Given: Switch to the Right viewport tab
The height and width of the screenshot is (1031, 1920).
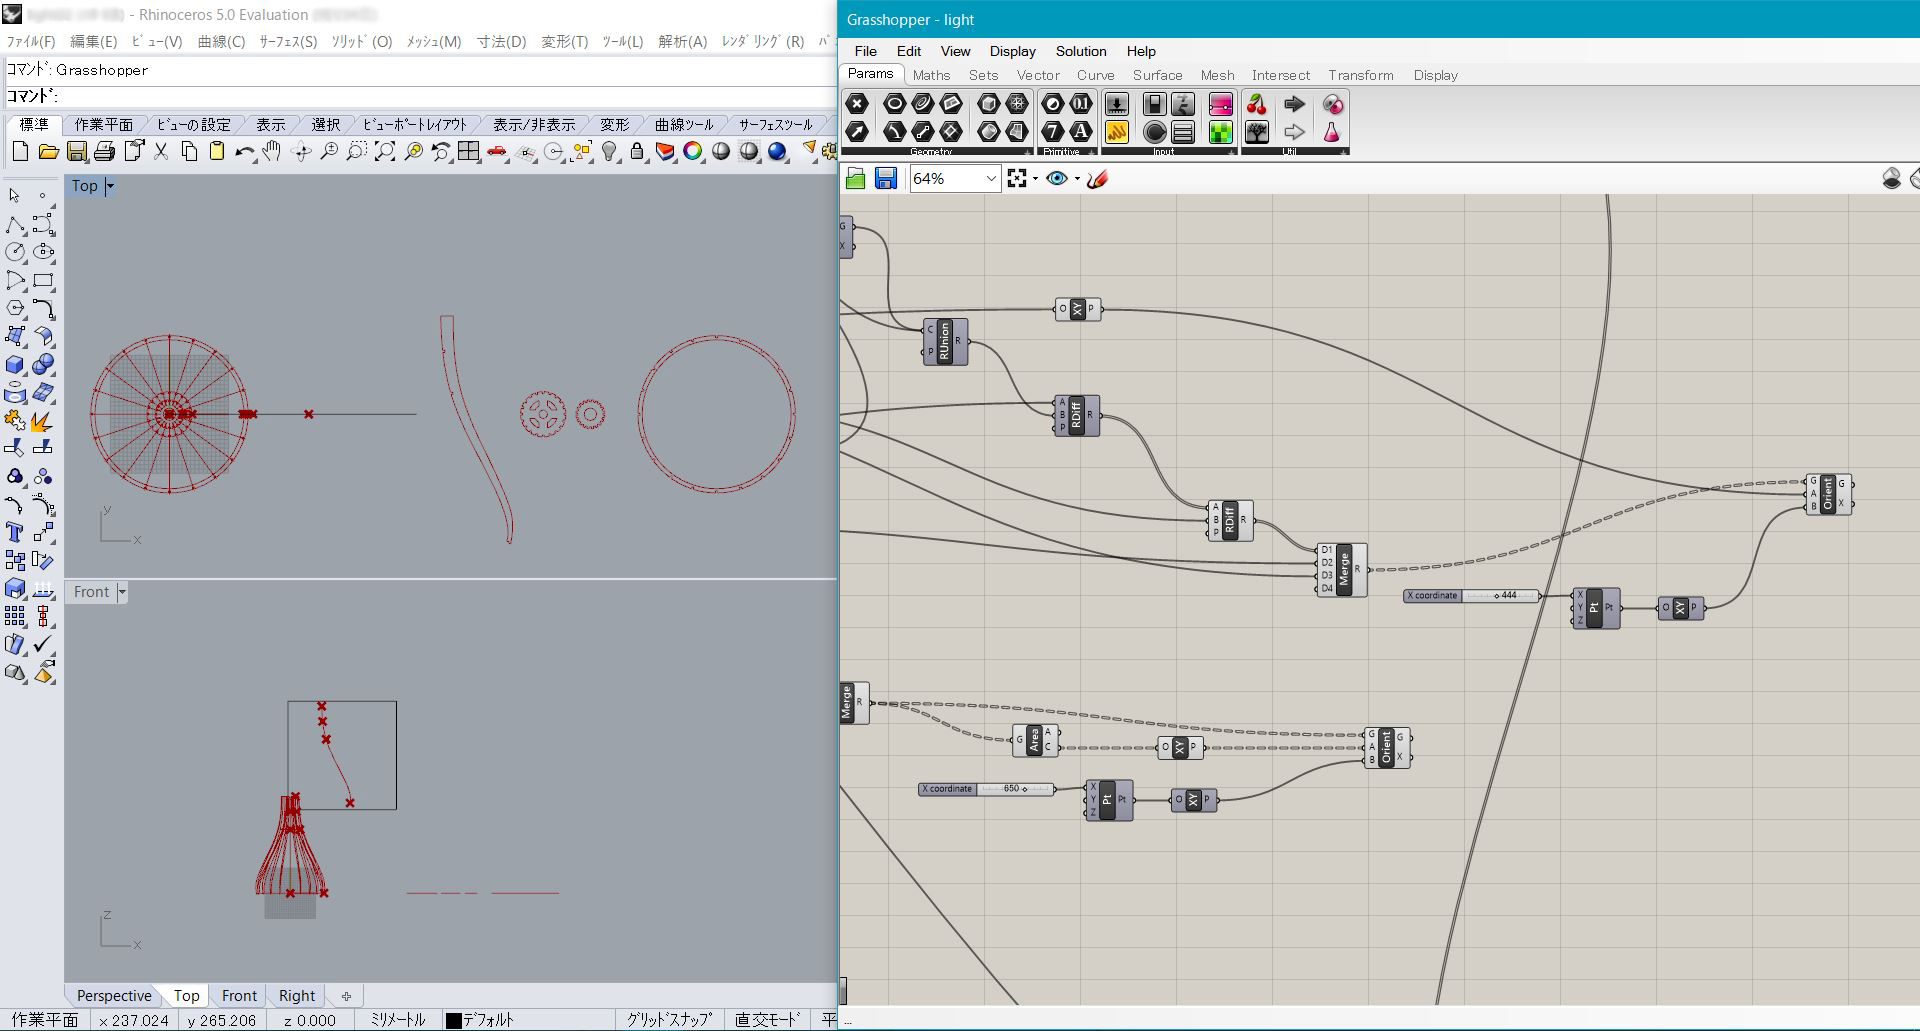Looking at the screenshot, I should click(297, 996).
